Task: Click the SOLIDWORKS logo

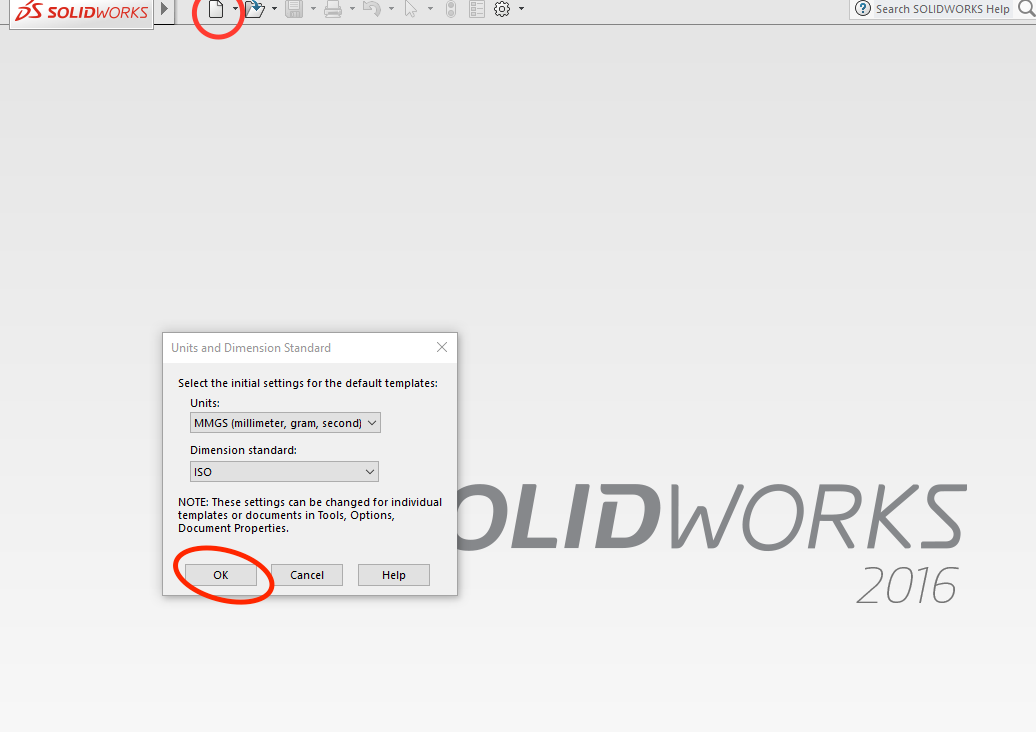Action: point(80,10)
